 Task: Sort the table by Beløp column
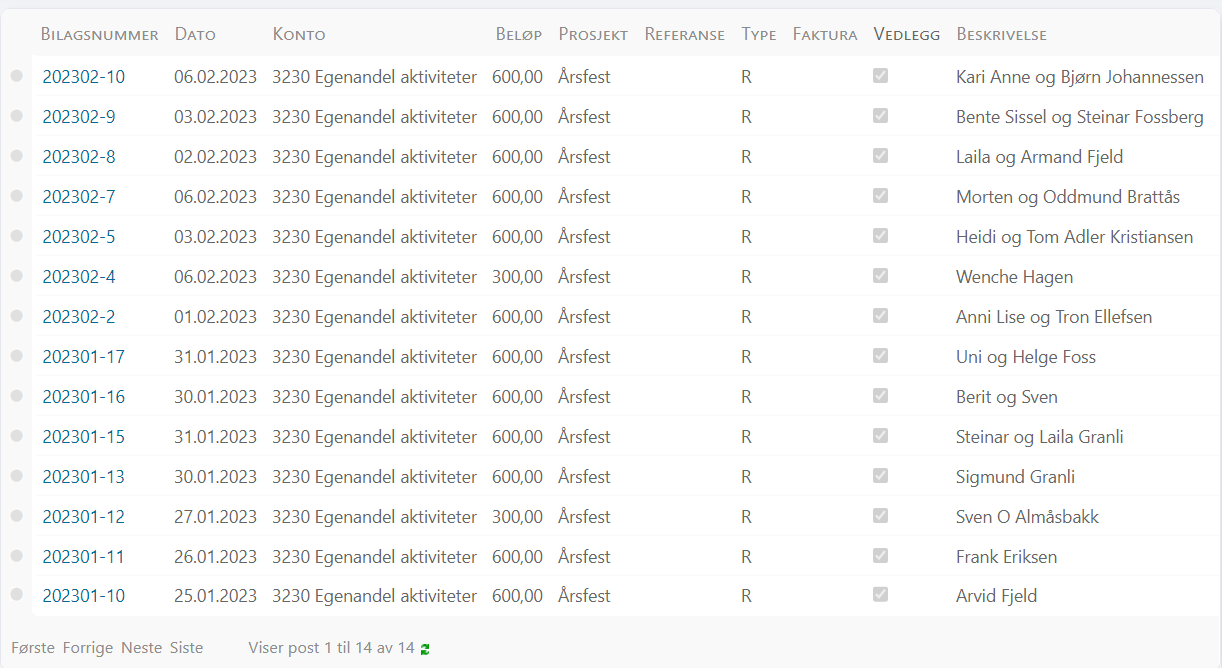(x=518, y=35)
